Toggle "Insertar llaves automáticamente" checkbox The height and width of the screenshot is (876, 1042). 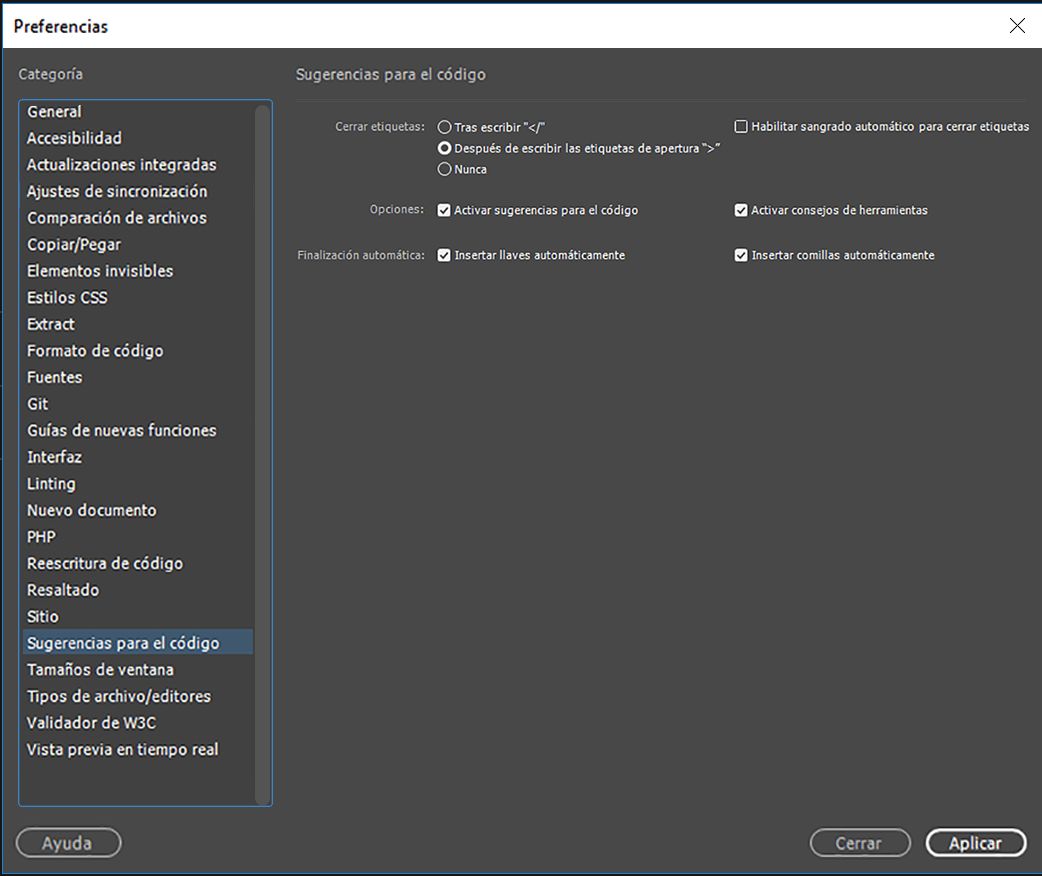(x=445, y=255)
